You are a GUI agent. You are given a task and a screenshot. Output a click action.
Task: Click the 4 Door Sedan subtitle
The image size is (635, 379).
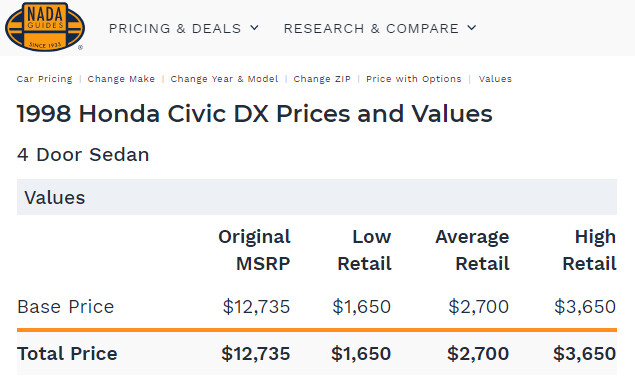coord(83,155)
